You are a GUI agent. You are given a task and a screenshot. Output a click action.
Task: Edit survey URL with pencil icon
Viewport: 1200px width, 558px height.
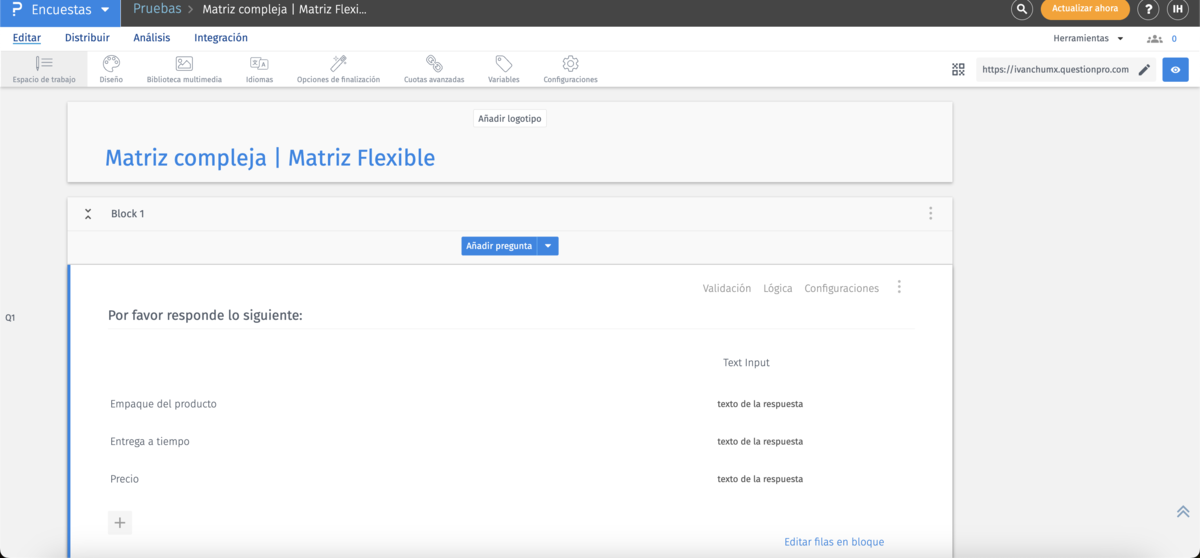point(1145,70)
